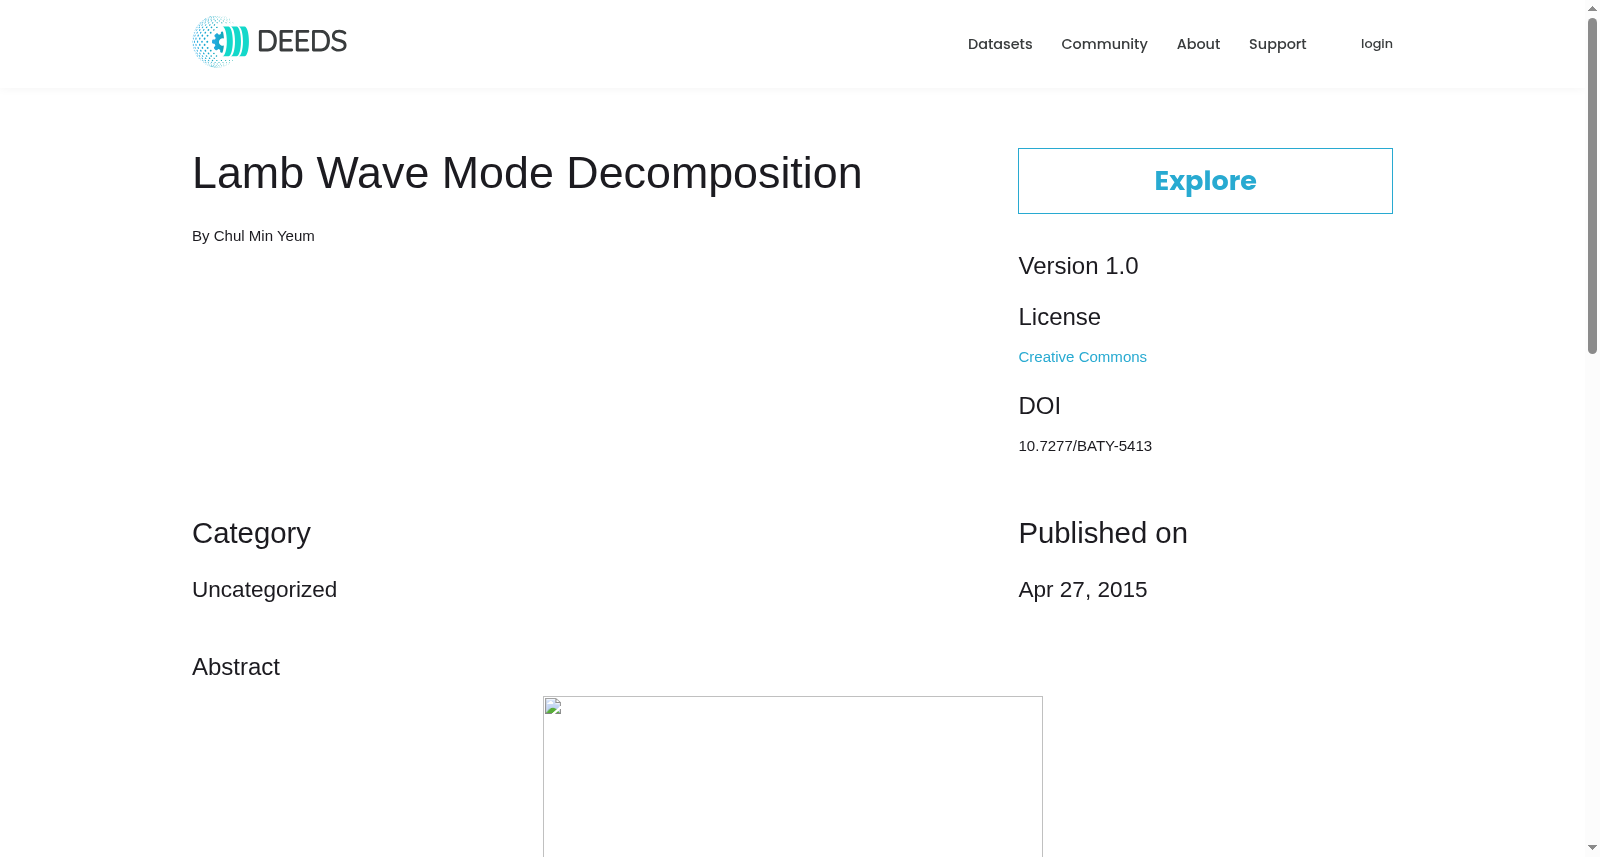Open the Datasets menu
The image size is (1600, 857).
click(1000, 44)
